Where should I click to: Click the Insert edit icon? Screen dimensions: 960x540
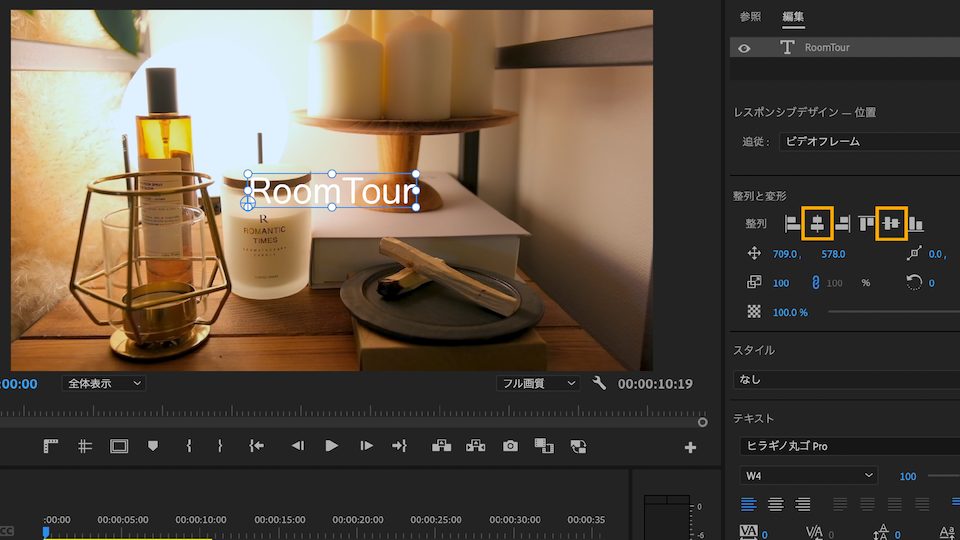point(441,446)
